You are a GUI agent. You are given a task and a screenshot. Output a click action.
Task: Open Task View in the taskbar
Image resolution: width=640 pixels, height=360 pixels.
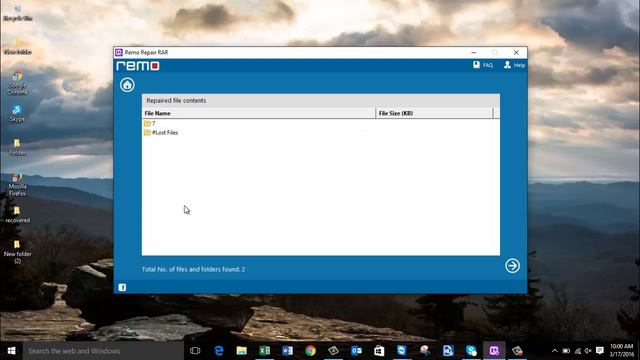195,351
